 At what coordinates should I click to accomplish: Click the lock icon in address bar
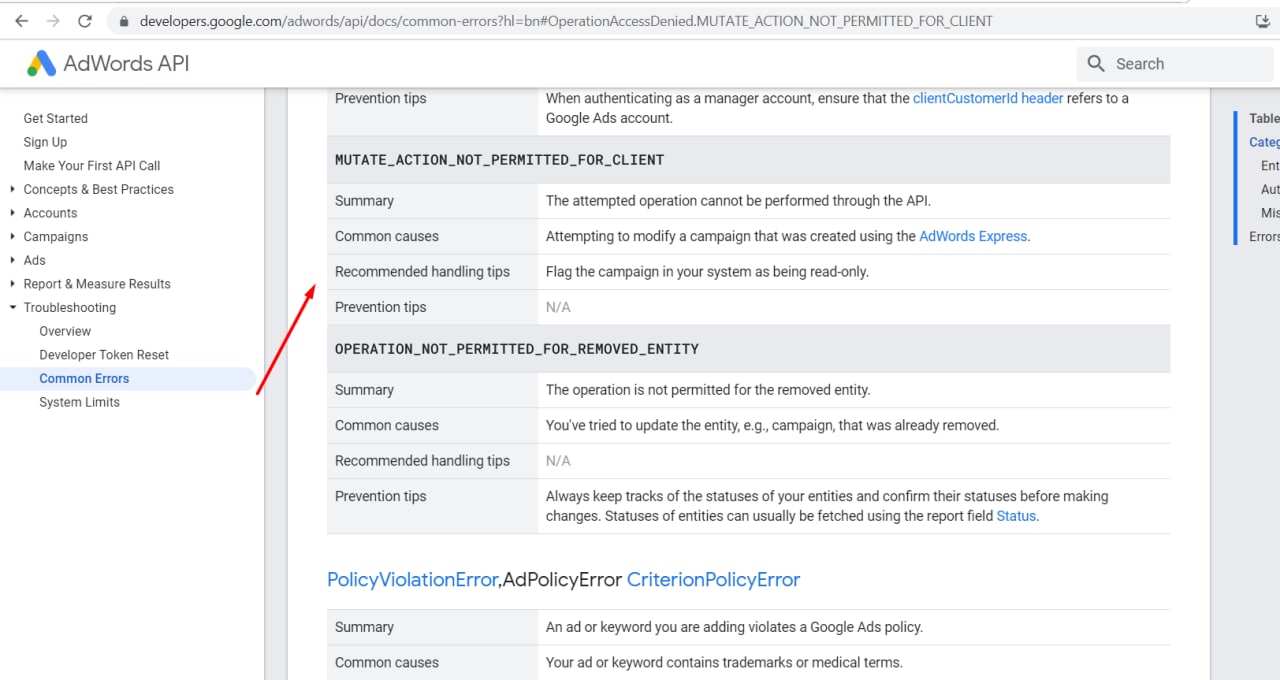[124, 21]
